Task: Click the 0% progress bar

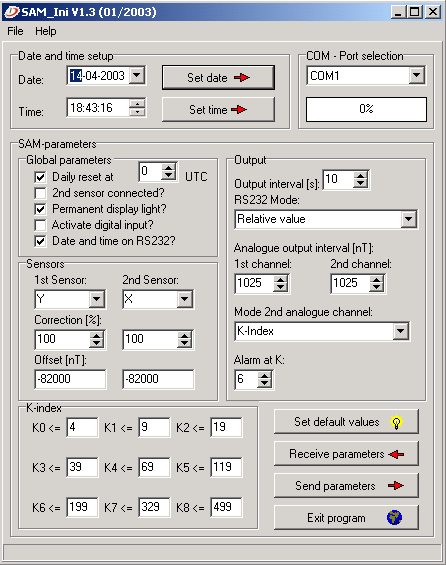Action: click(366, 109)
